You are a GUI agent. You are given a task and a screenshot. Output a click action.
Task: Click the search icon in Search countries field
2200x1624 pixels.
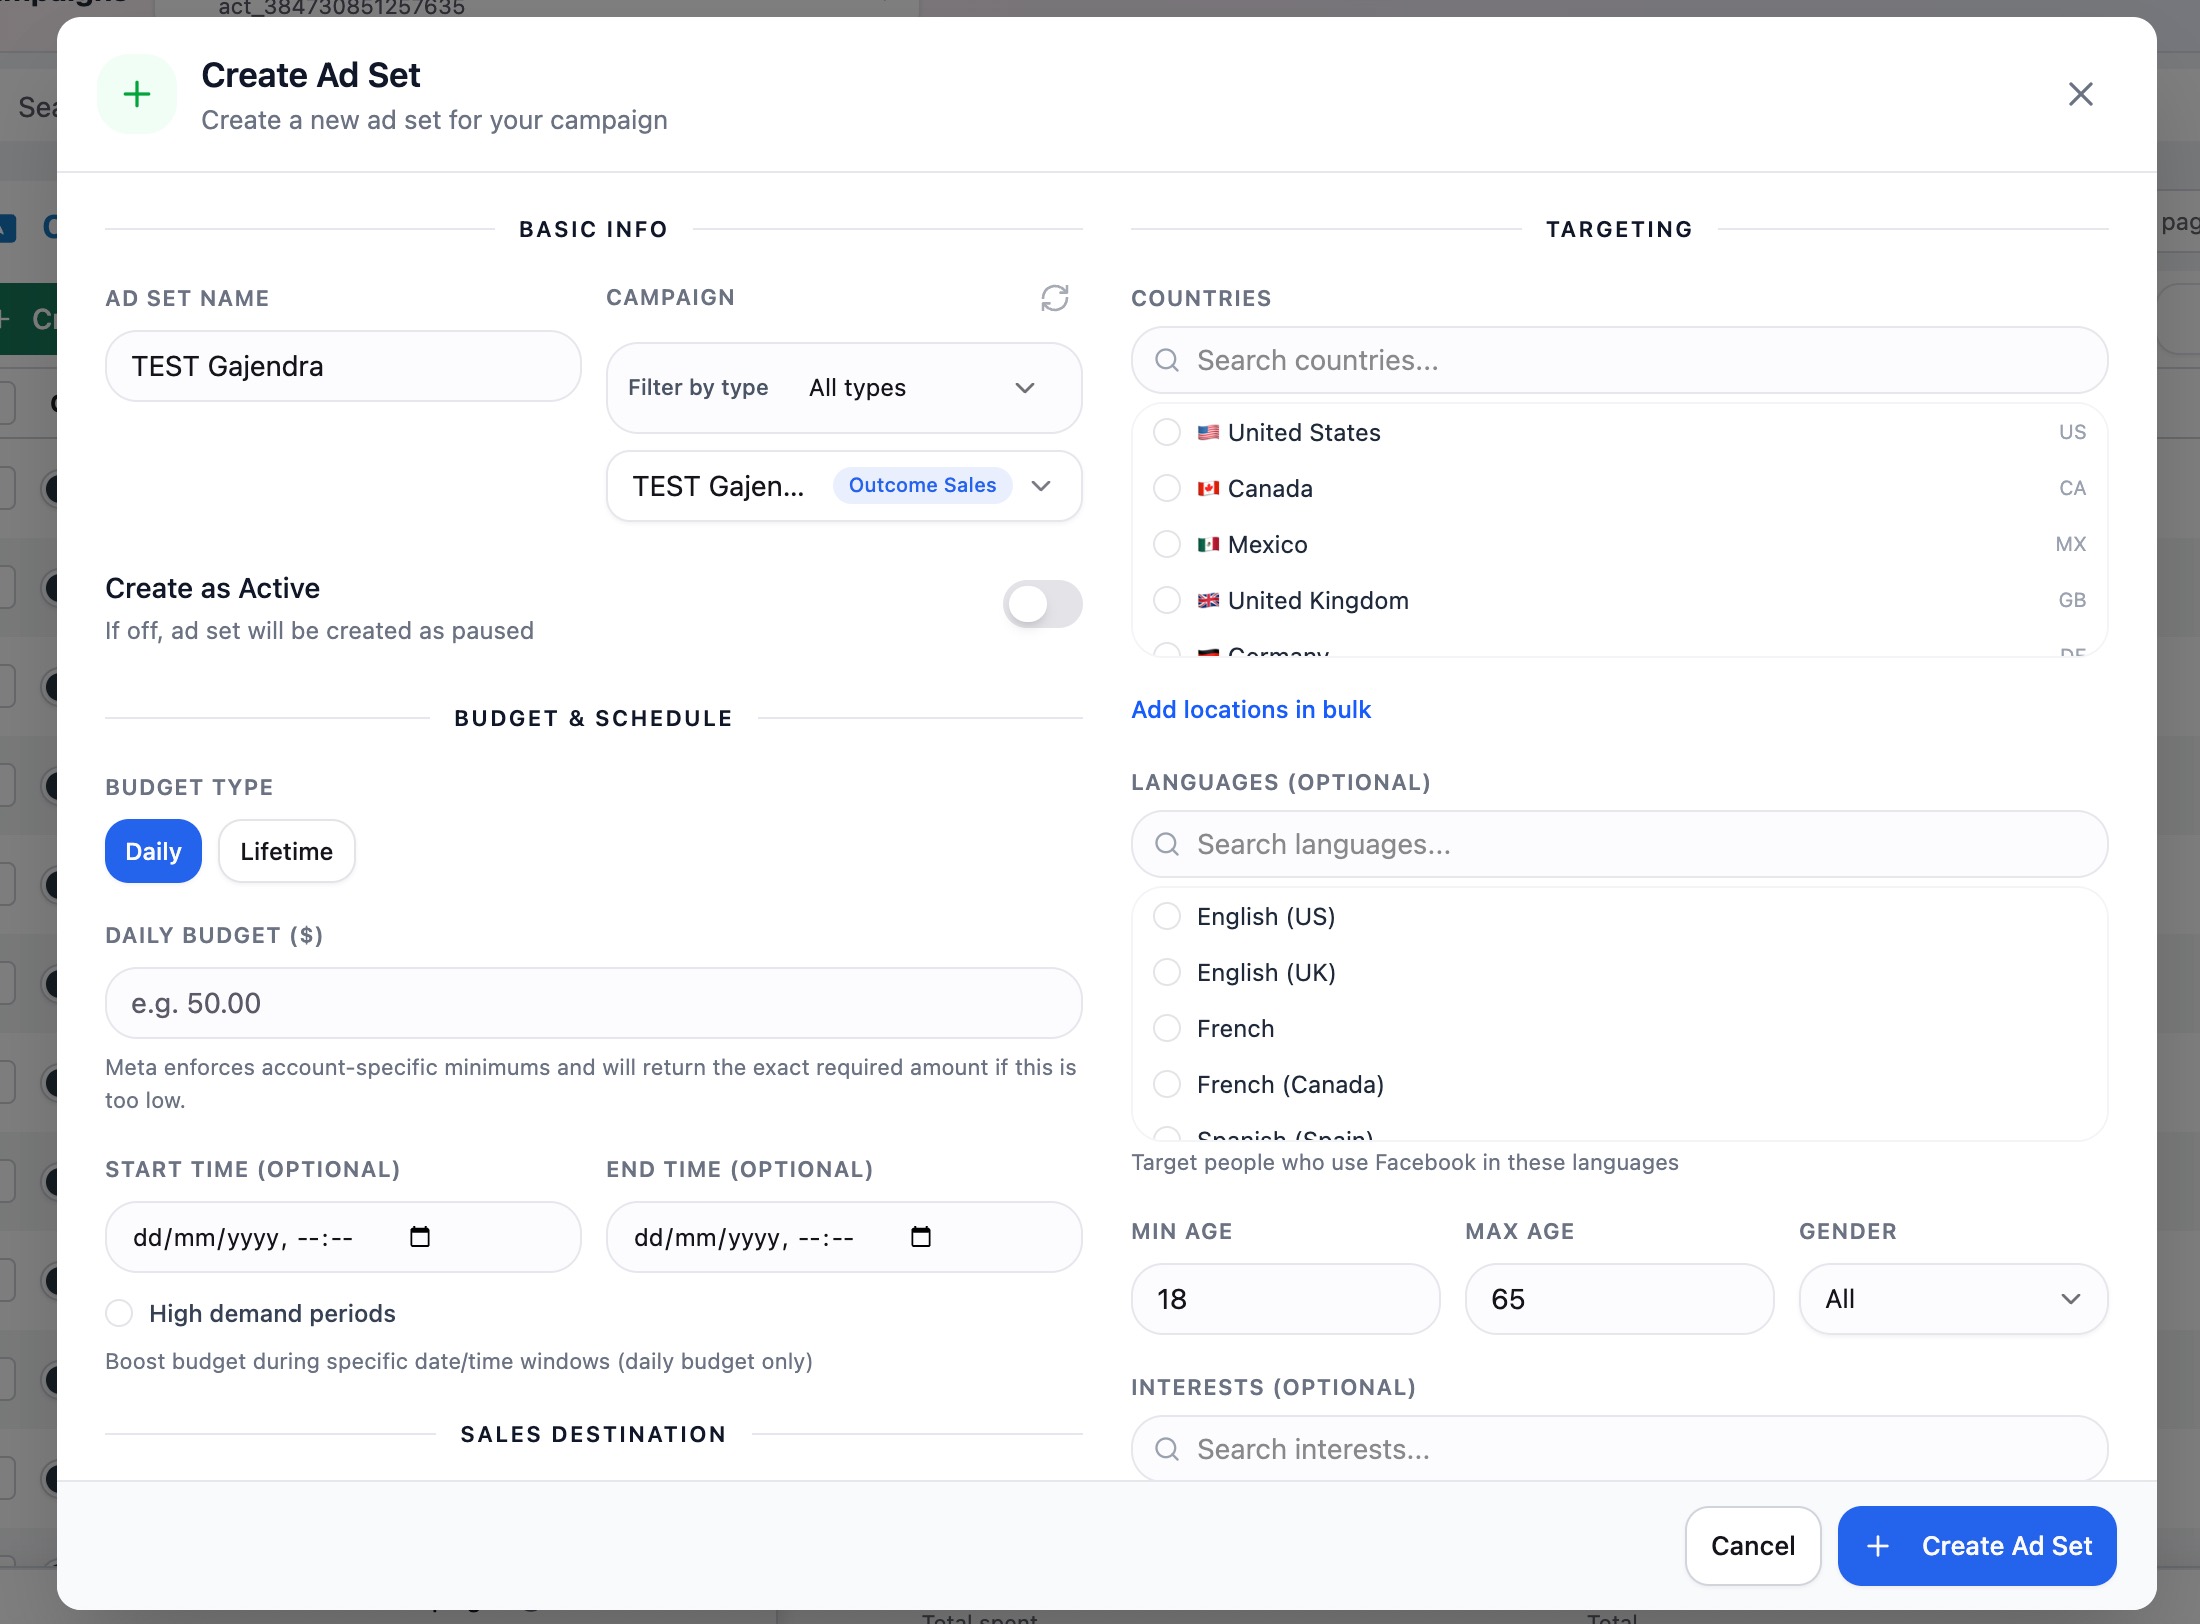point(1167,360)
